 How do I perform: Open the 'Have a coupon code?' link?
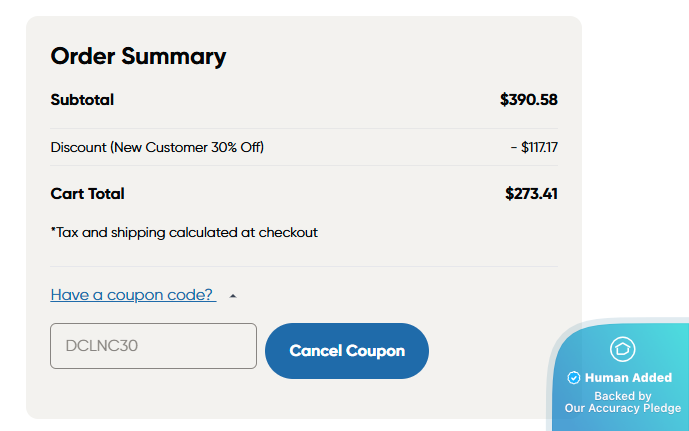(133, 295)
